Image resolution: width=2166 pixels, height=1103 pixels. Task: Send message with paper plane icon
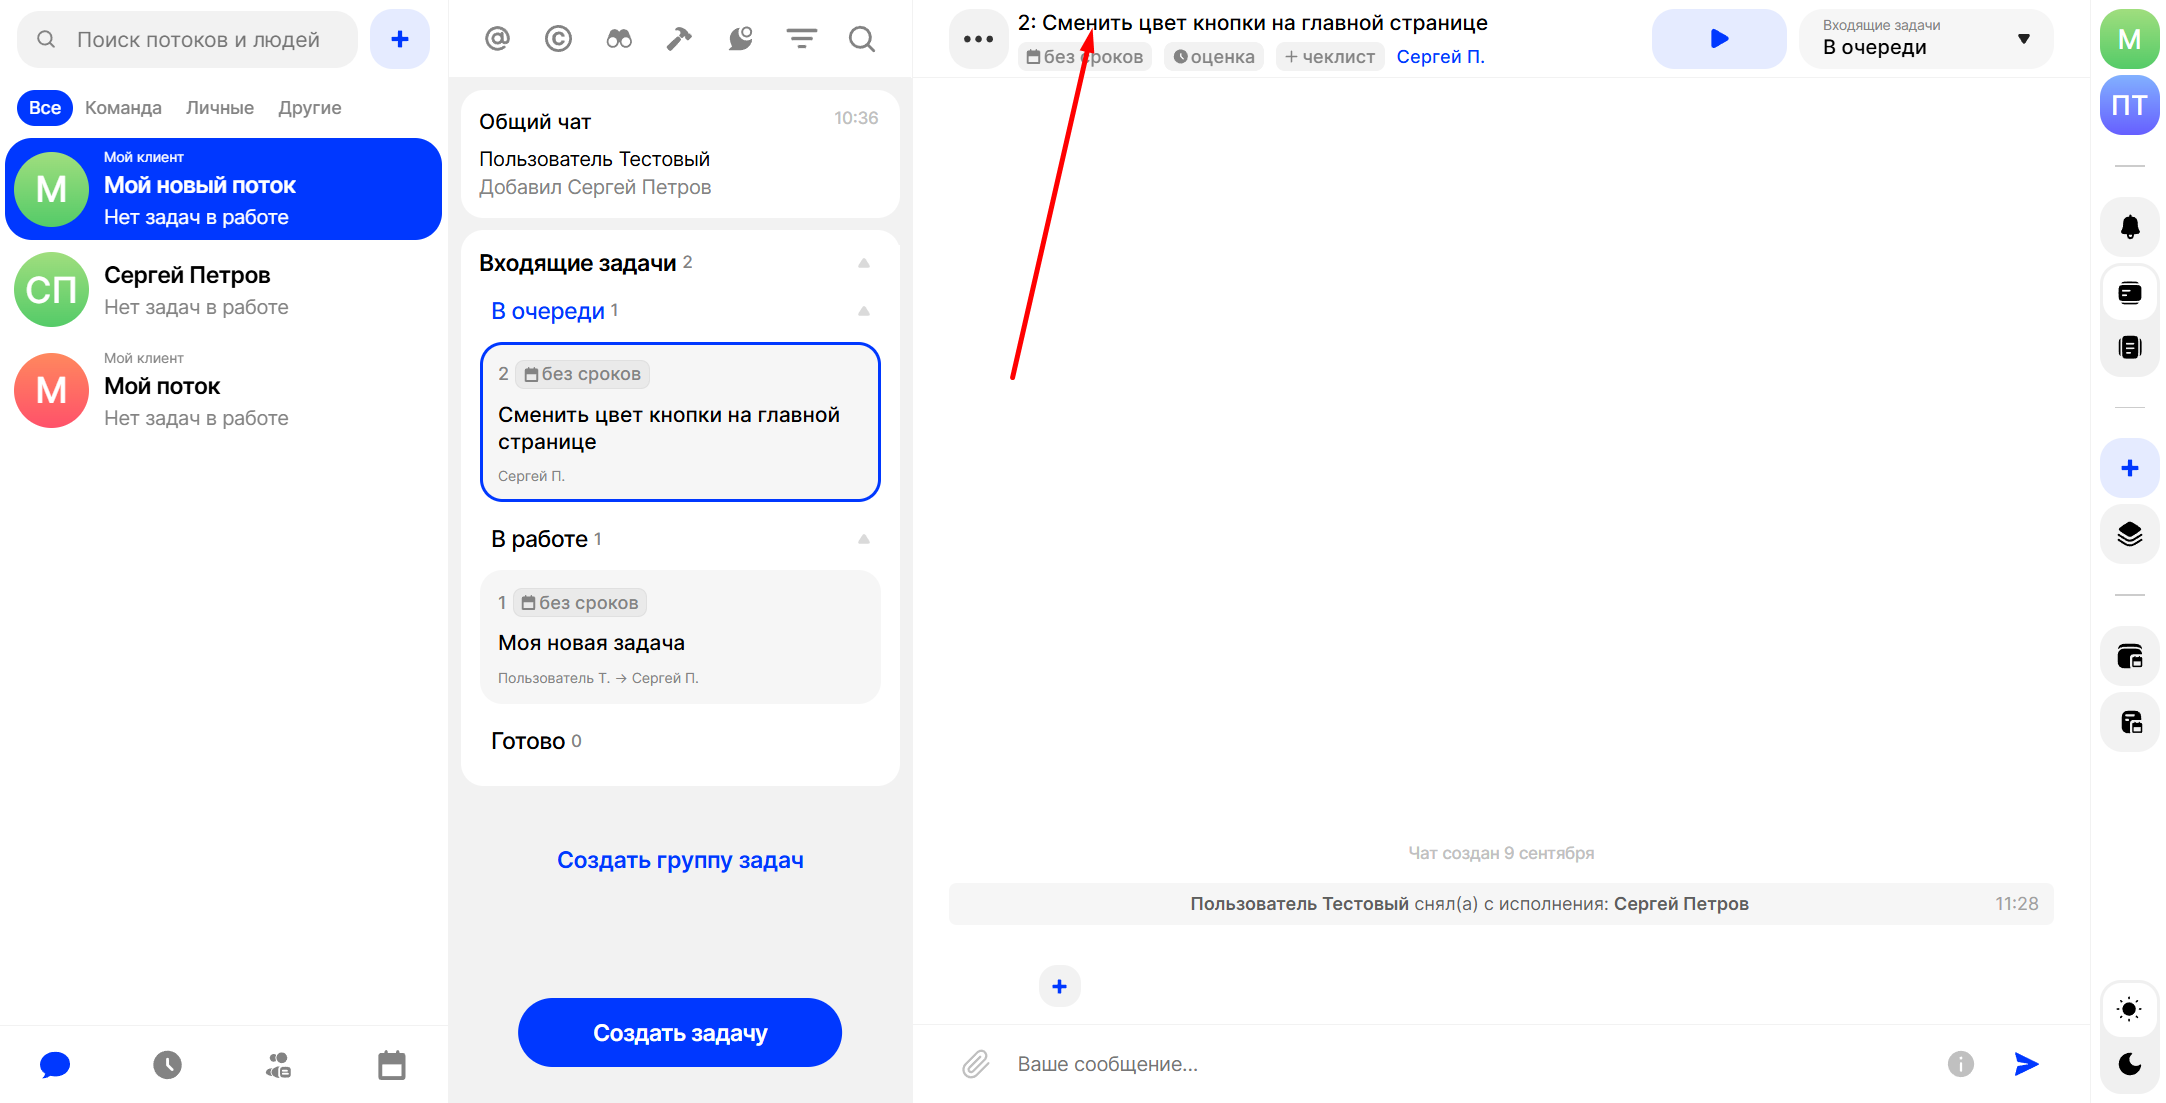coord(2025,1064)
